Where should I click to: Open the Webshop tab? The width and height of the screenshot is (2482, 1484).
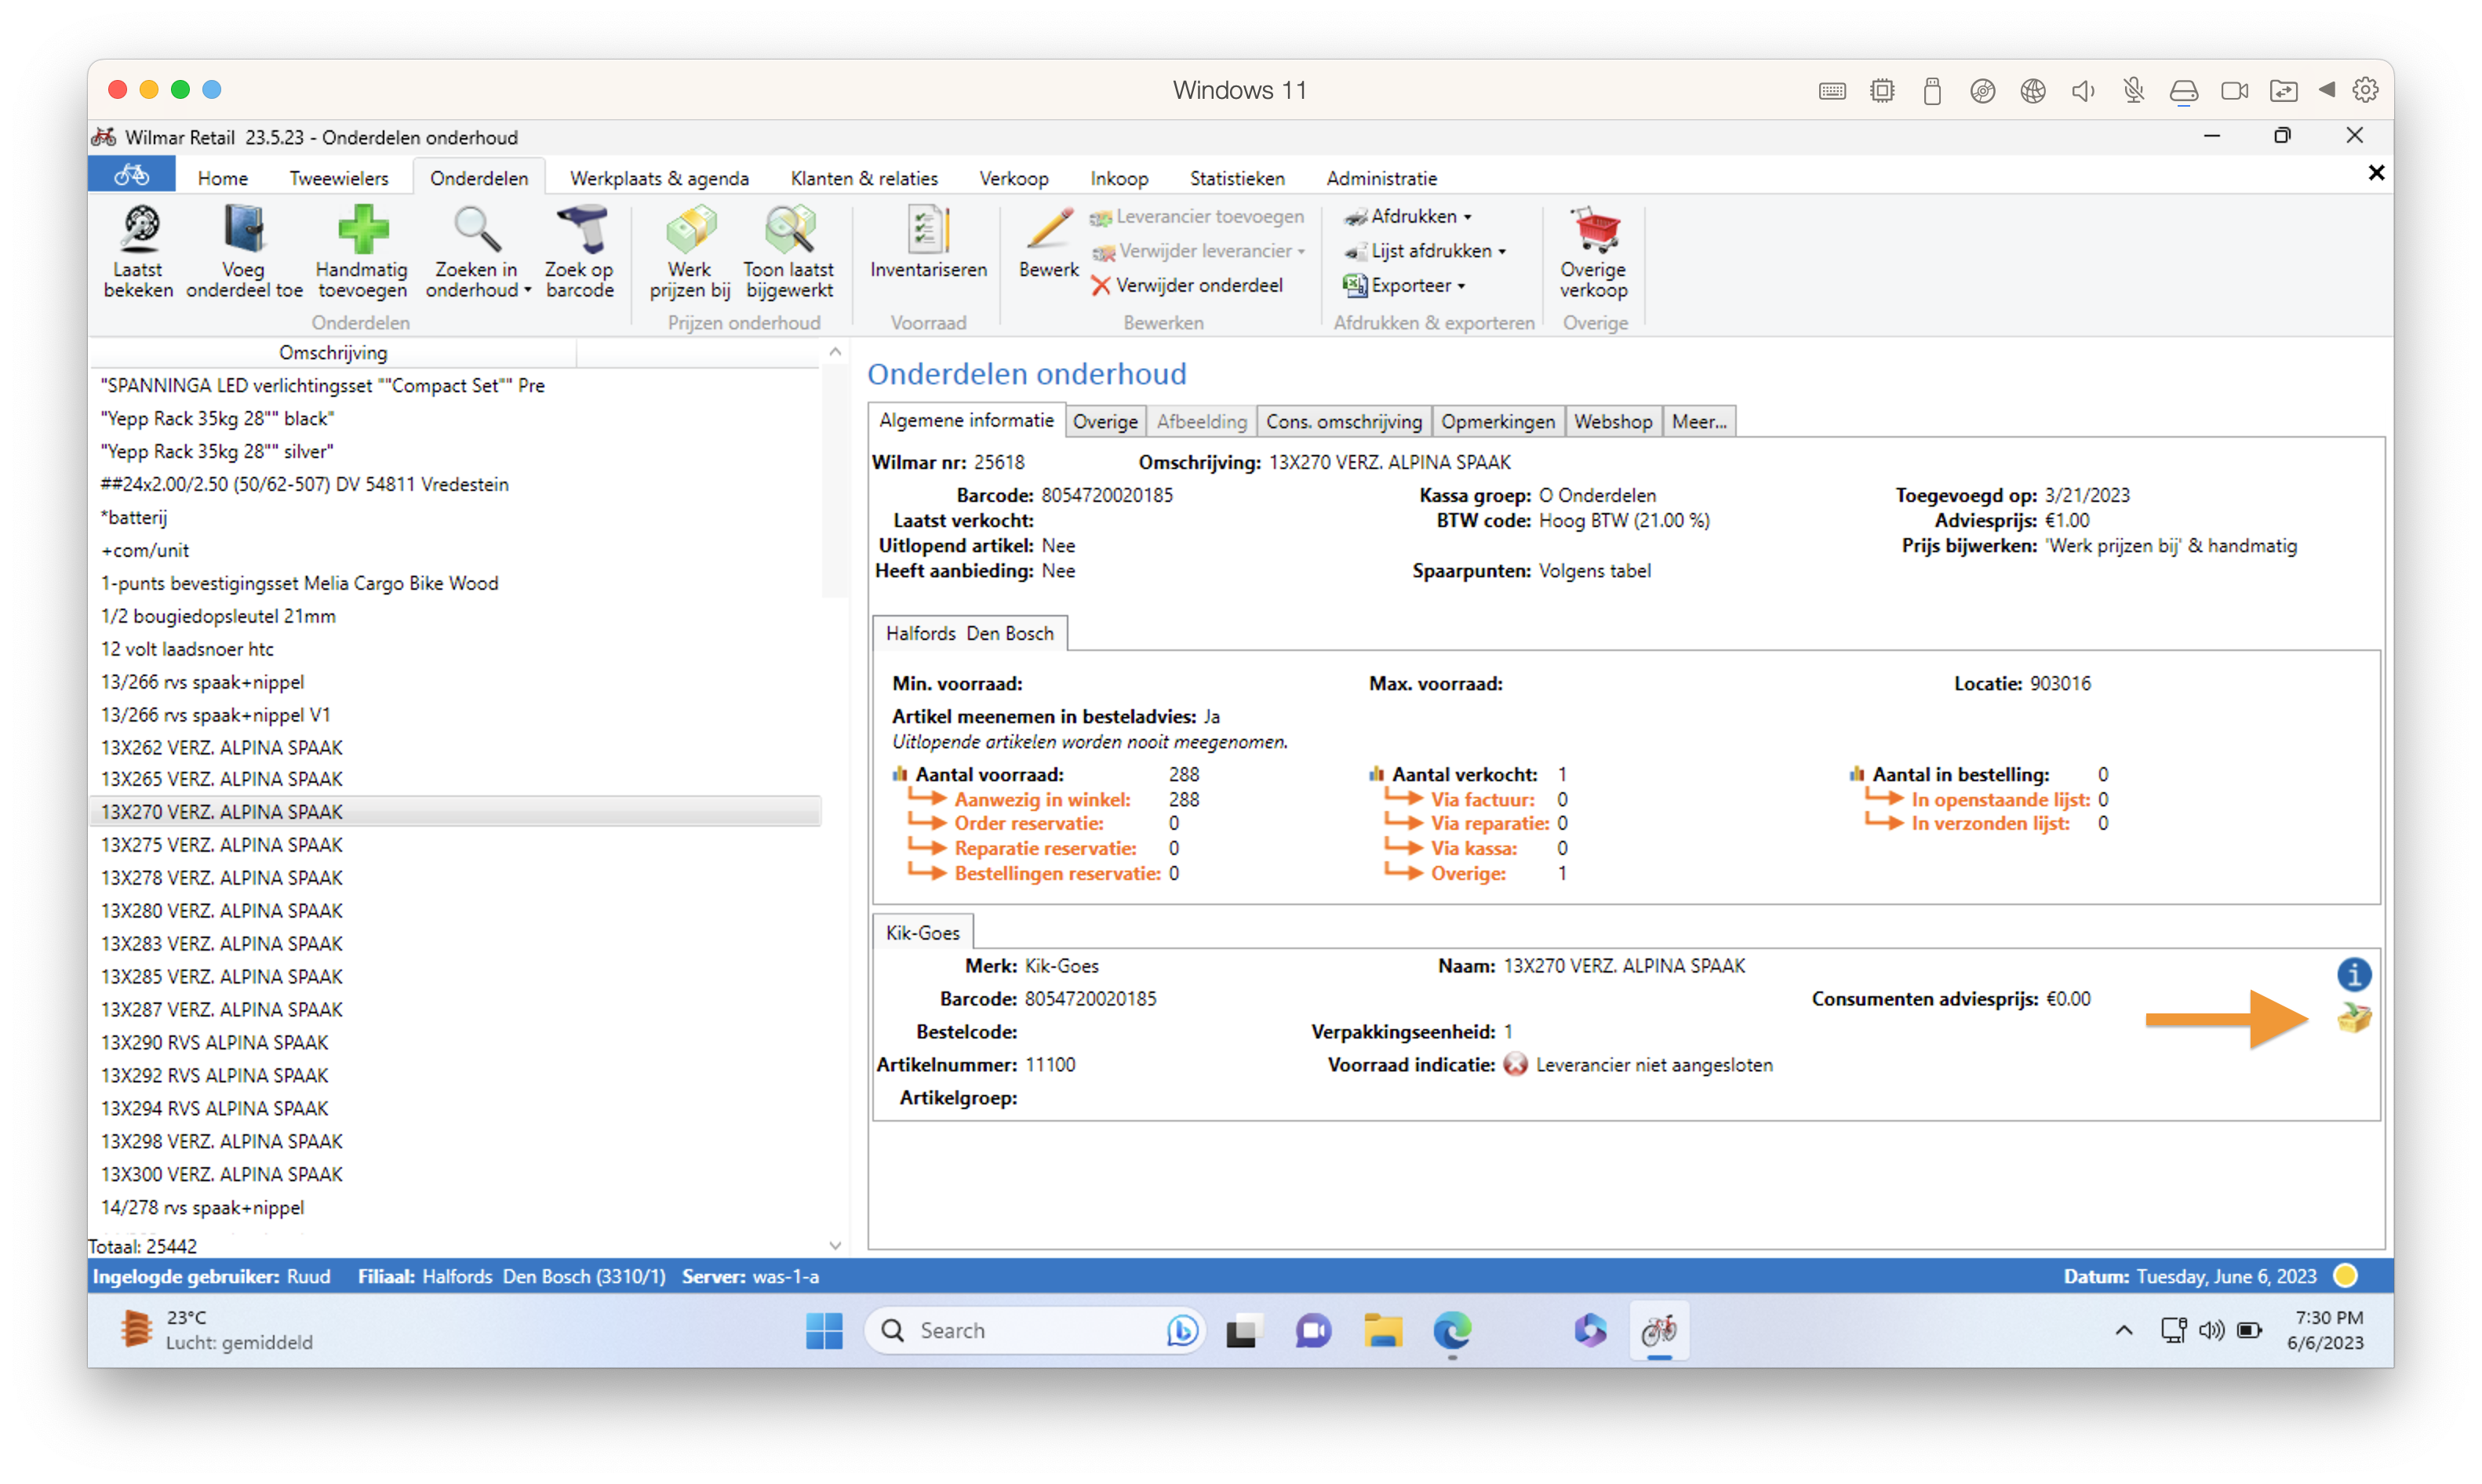click(x=1612, y=421)
